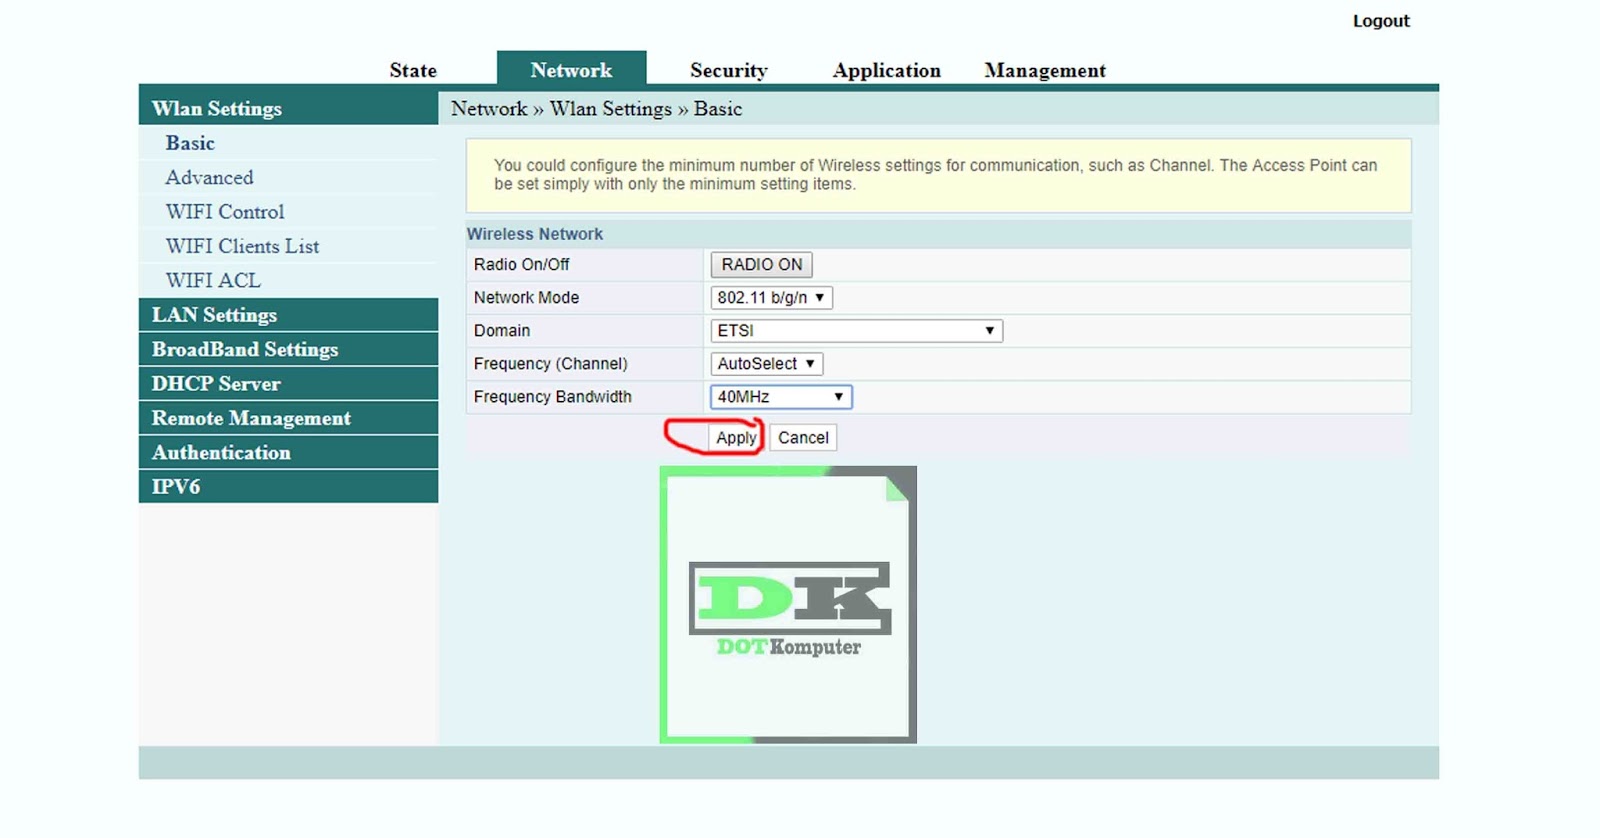Click the 'Radio On/Off' label
This screenshot has height=838, width=1600.
(521, 265)
